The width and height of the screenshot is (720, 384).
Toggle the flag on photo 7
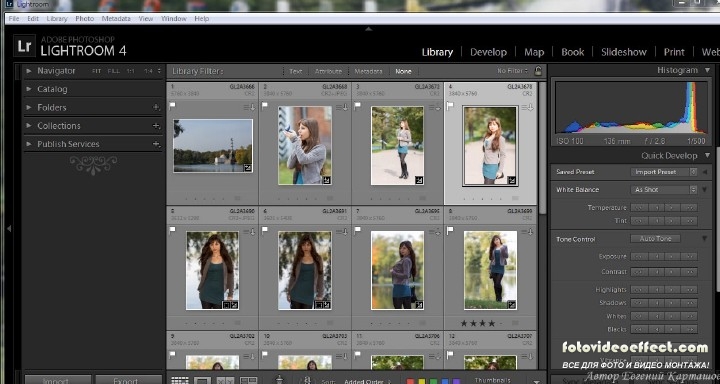[357, 231]
